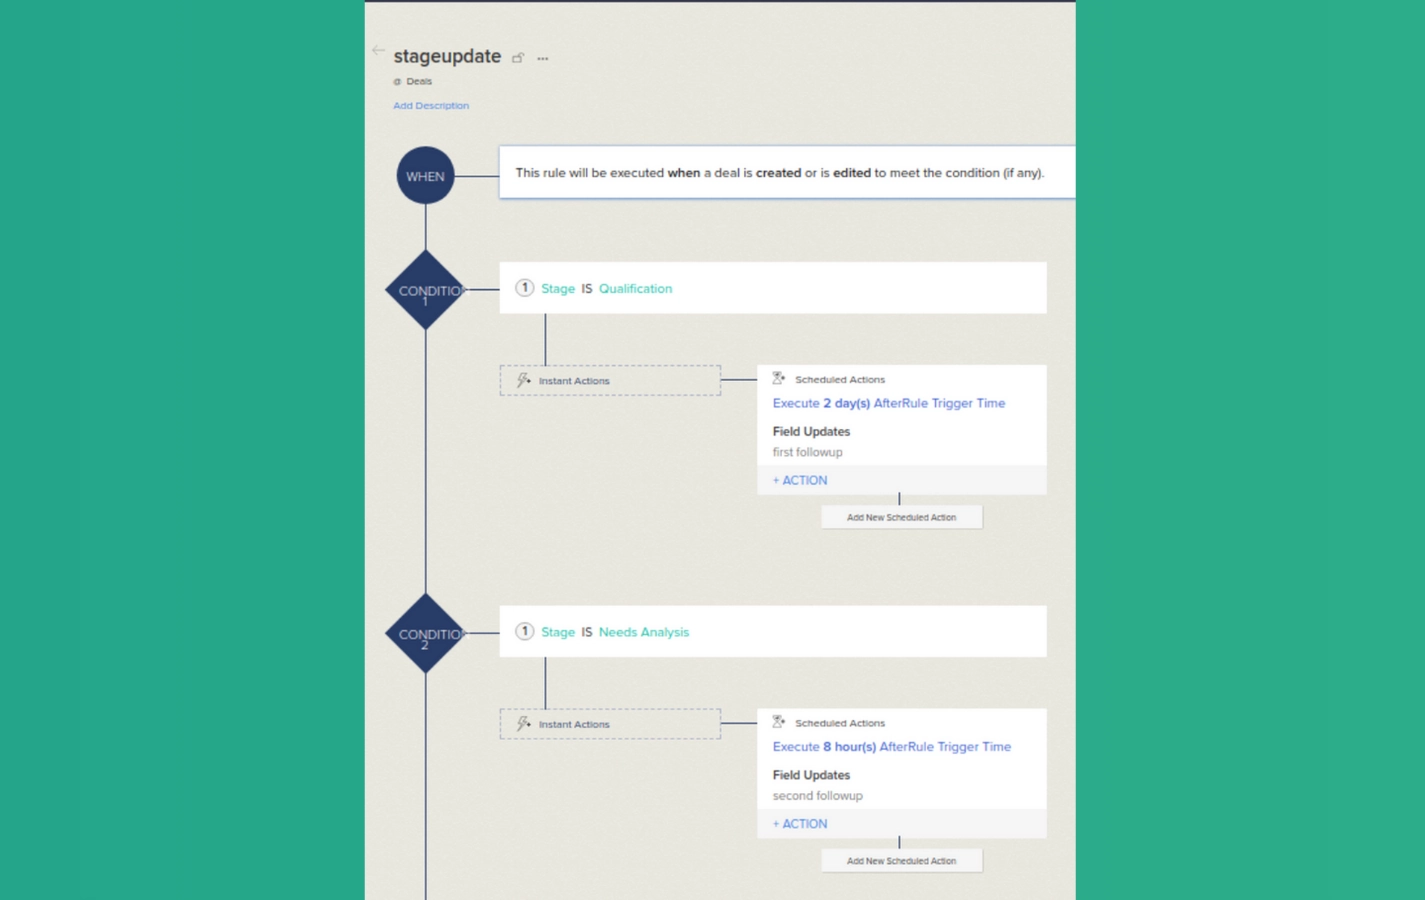1425x900 pixels.
Task: Select the Condition 1 diamond node
Action: [426, 290]
